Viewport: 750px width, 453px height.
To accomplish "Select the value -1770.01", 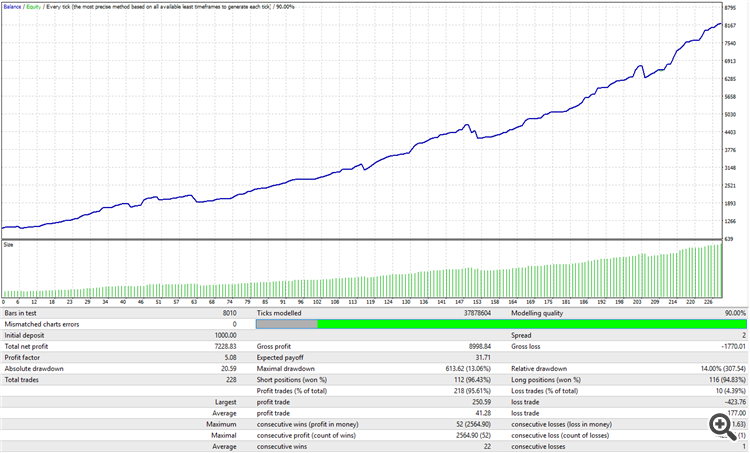I will [733, 346].
